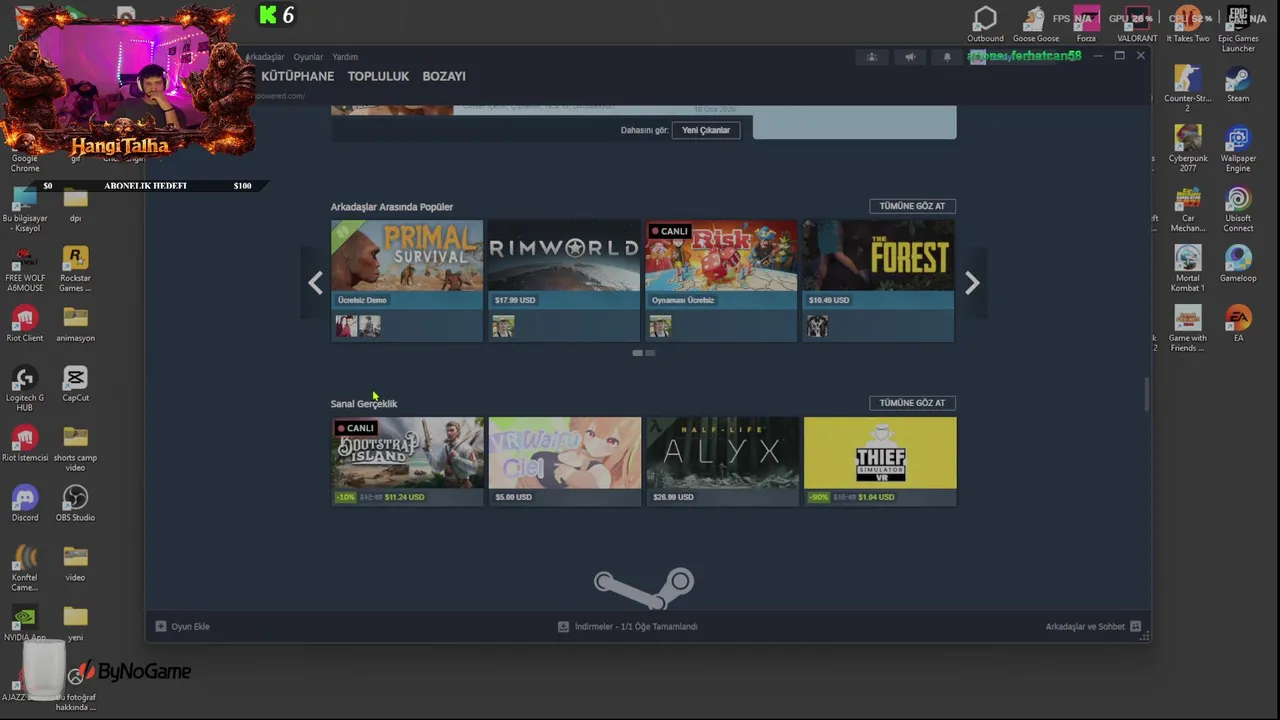Open Epic Games Launcher desktop shortcut

click(x=1238, y=29)
